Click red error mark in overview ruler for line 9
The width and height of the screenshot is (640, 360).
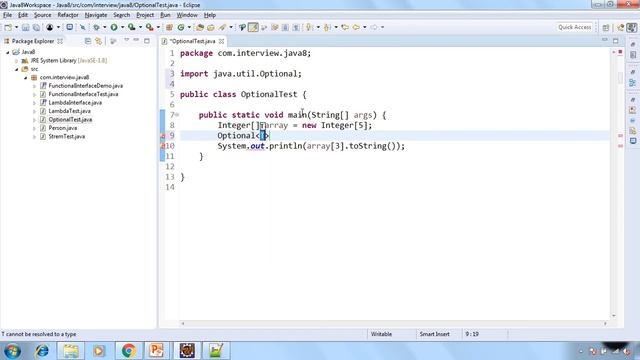(x=620, y=136)
